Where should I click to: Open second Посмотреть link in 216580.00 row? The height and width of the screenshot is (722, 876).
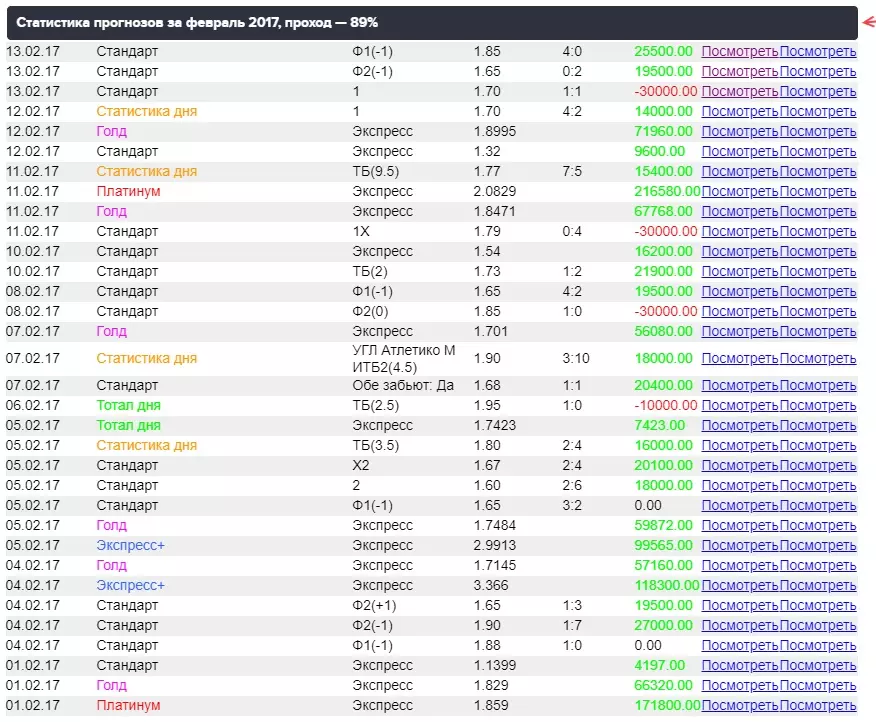[818, 192]
